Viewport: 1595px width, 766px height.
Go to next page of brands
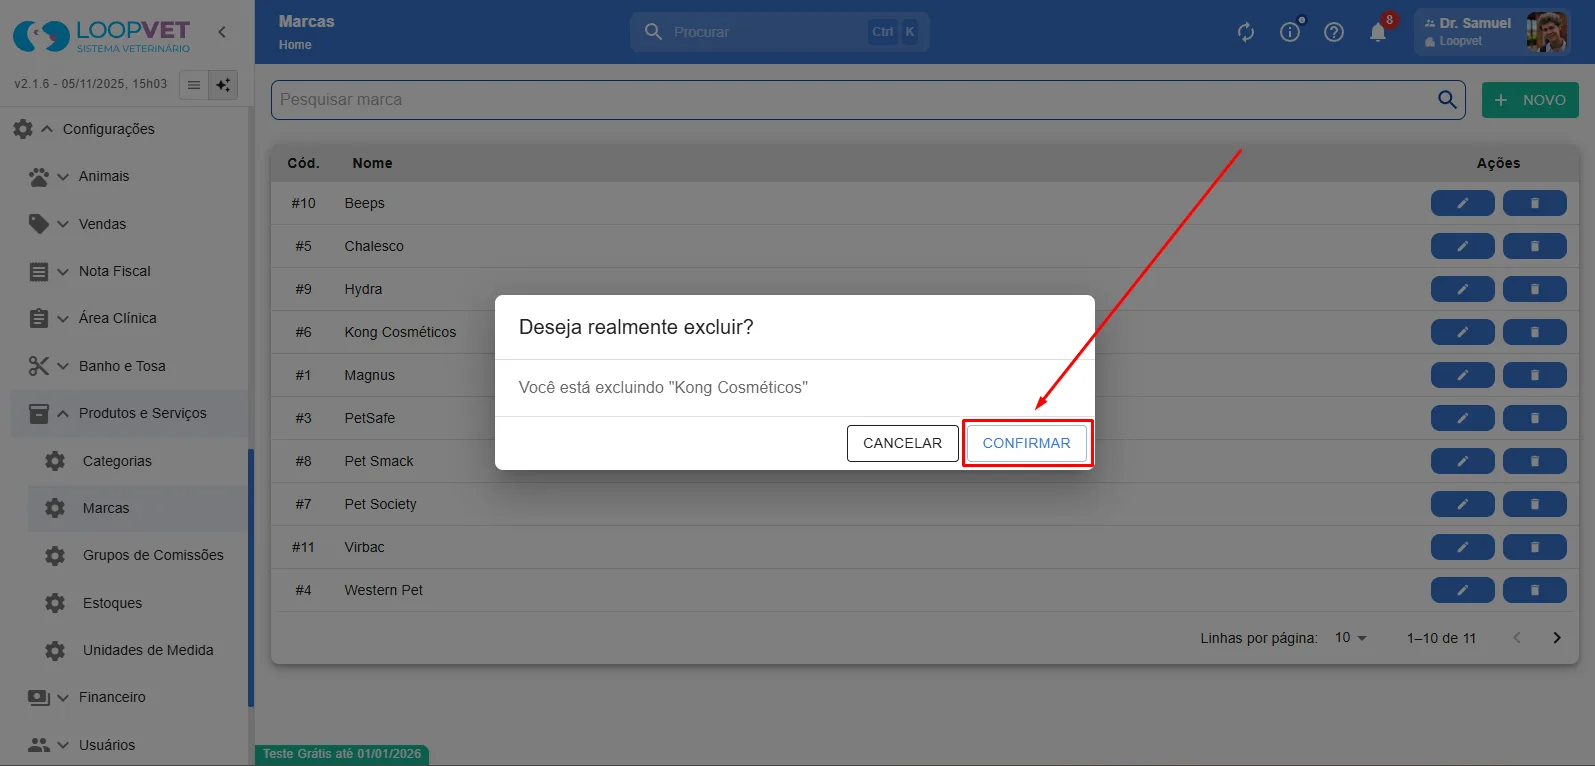tap(1556, 637)
